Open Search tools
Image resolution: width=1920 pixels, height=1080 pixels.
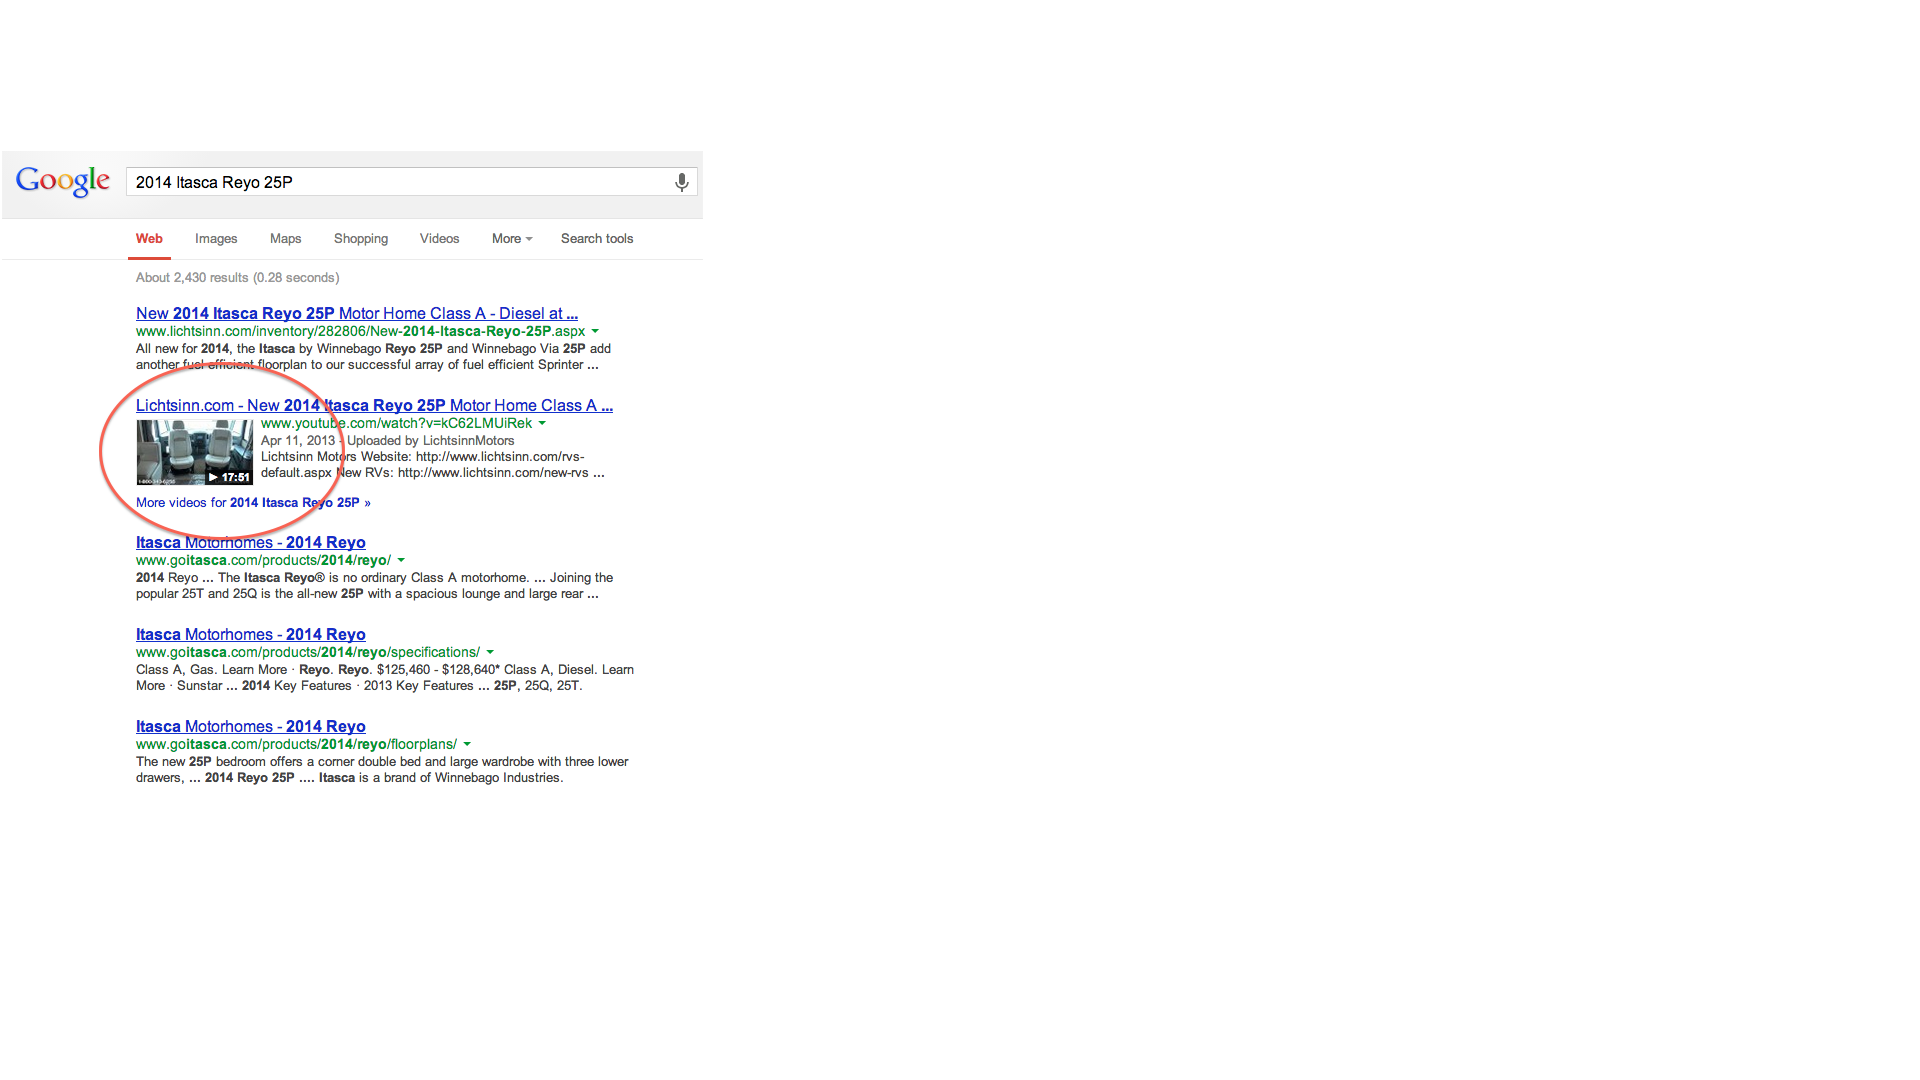(x=597, y=239)
